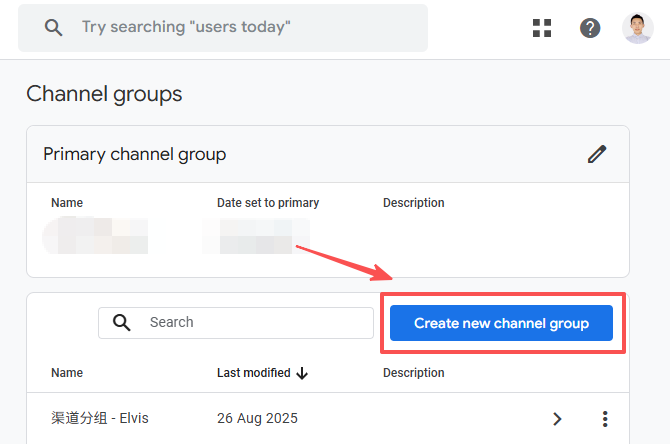This screenshot has width=670, height=444.
Task: Open three-dot menu for 渠道分组 - Elvis
Action: pos(604,419)
